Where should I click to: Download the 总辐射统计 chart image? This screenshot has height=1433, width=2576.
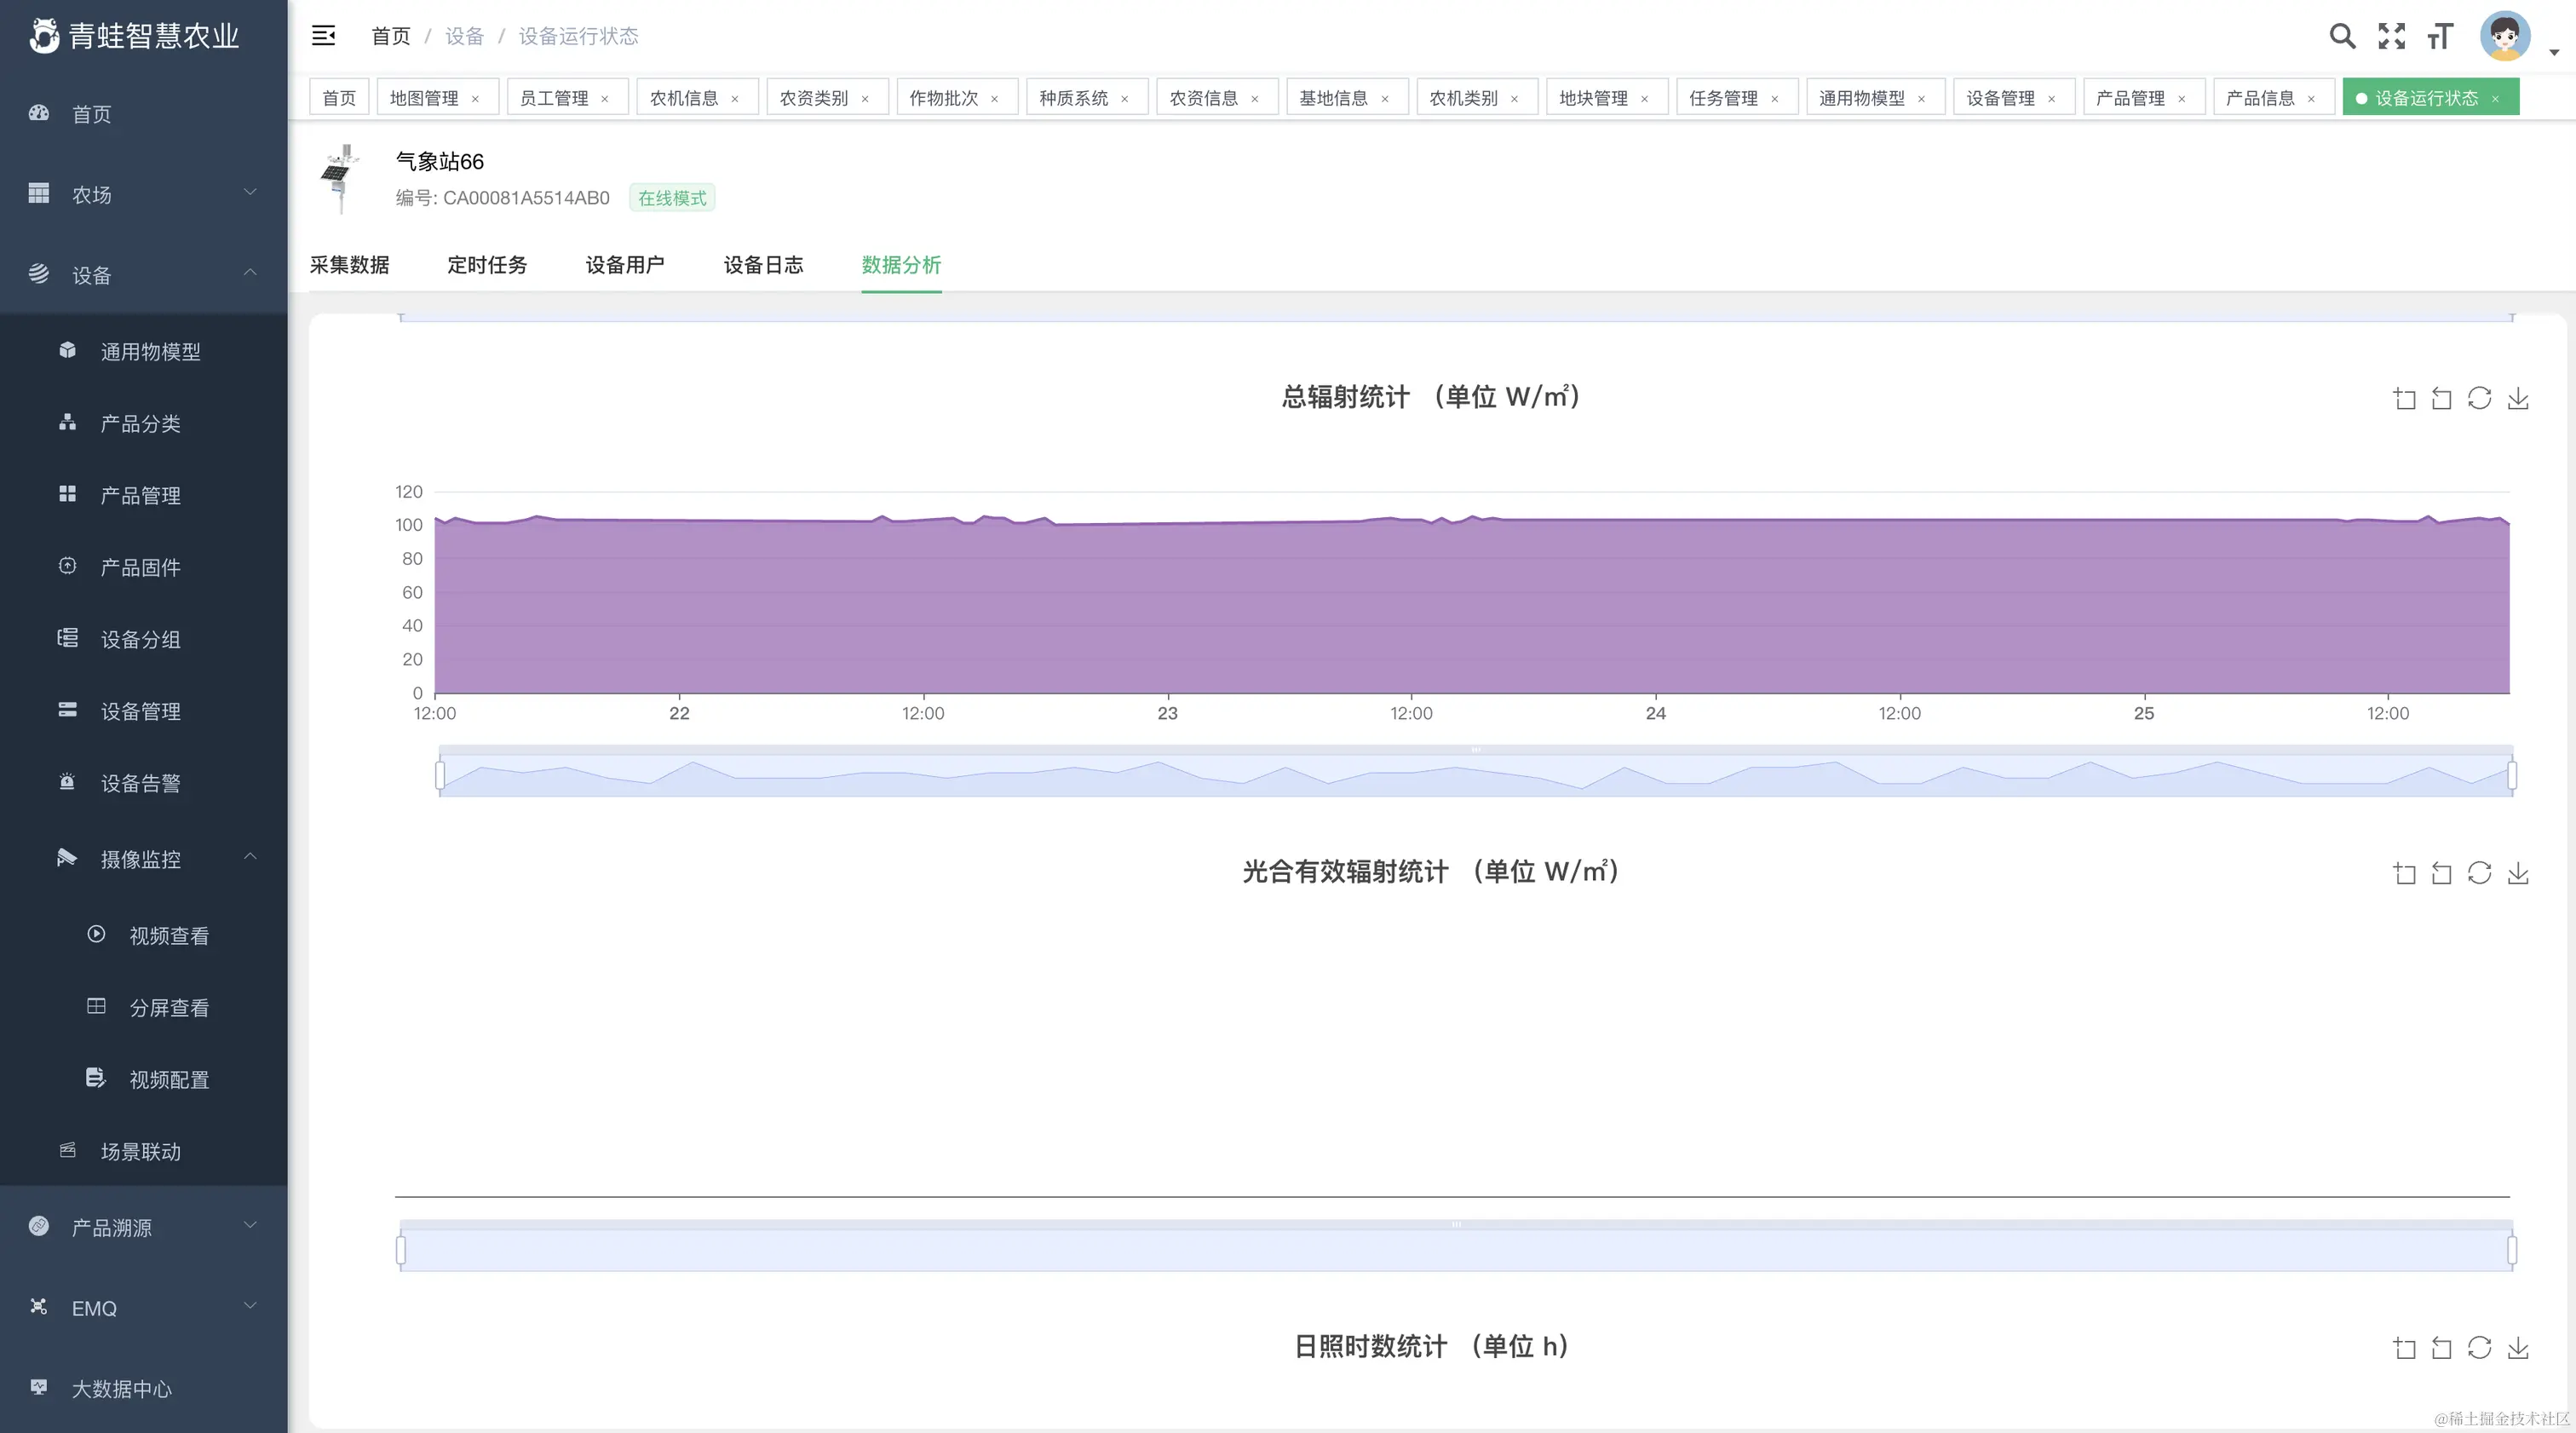point(2518,398)
